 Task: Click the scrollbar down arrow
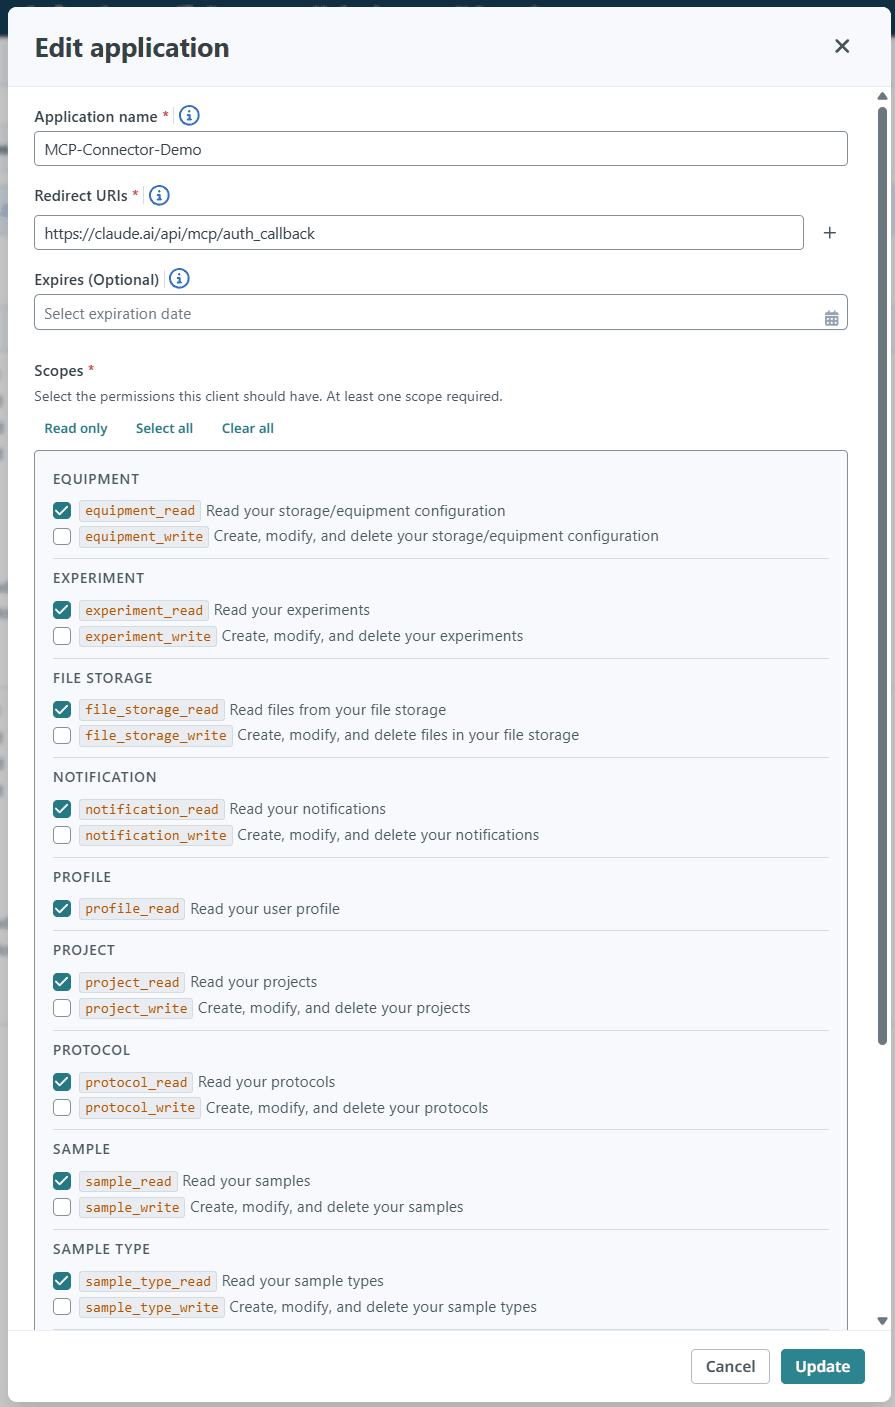[x=882, y=1321]
